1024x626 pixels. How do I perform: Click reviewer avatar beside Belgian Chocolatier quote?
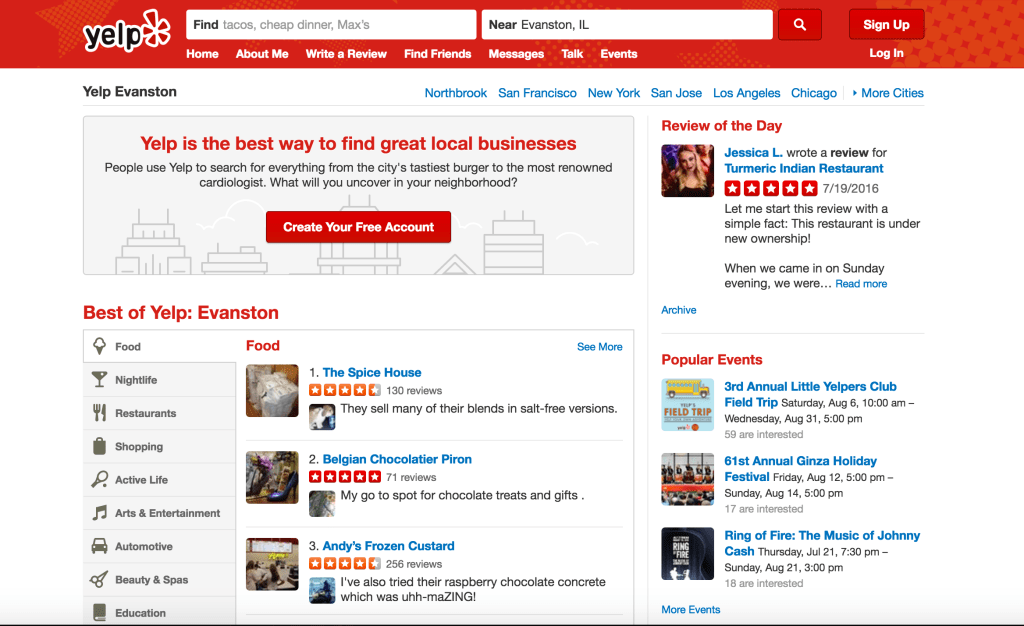[x=322, y=504]
